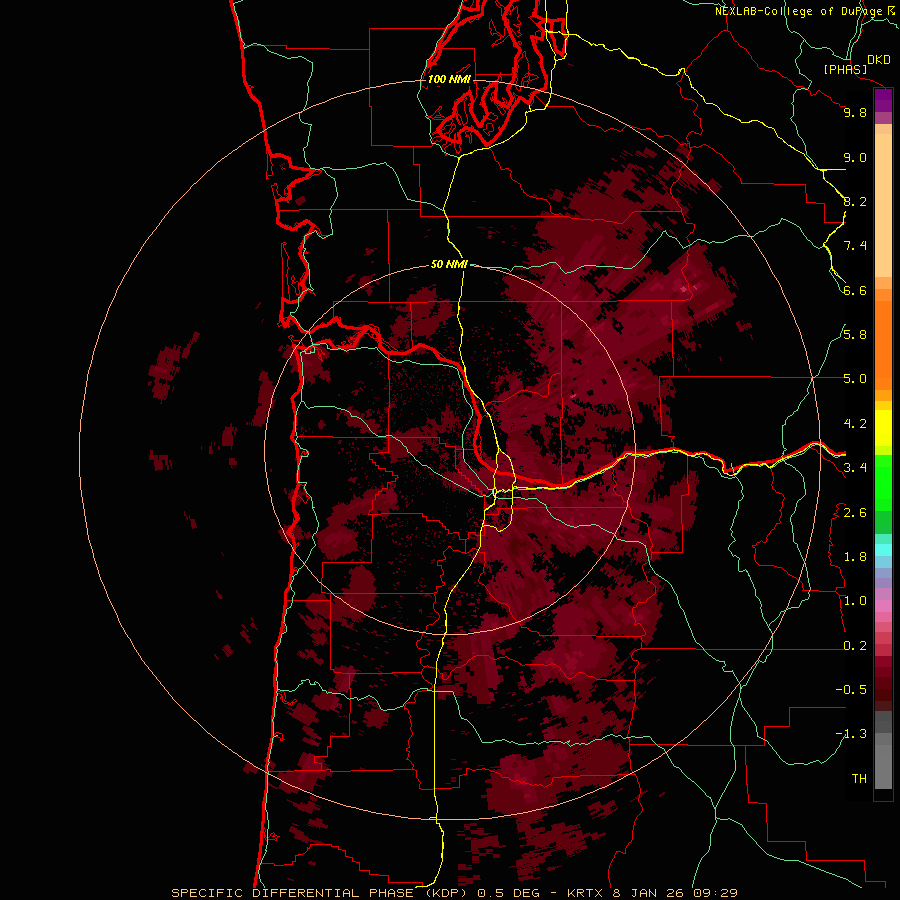
Task: Click the "100 NMI" range ring label
Action: pyautogui.click(x=449, y=79)
